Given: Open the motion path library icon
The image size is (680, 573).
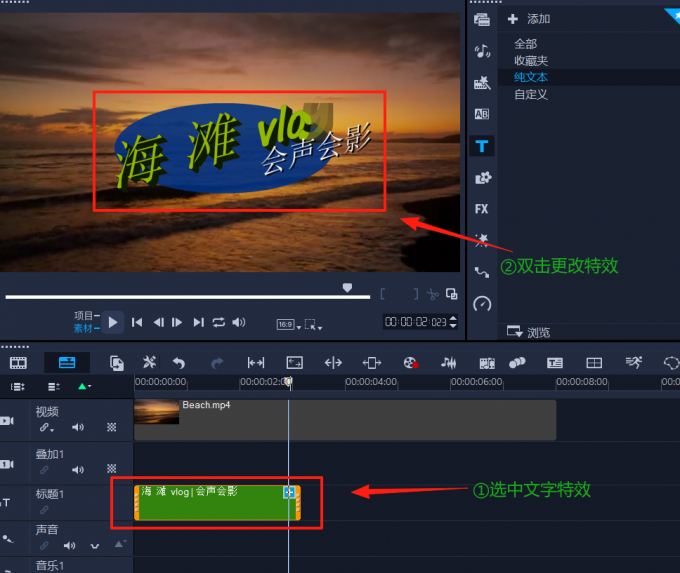Looking at the screenshot, I should point(482,272).
